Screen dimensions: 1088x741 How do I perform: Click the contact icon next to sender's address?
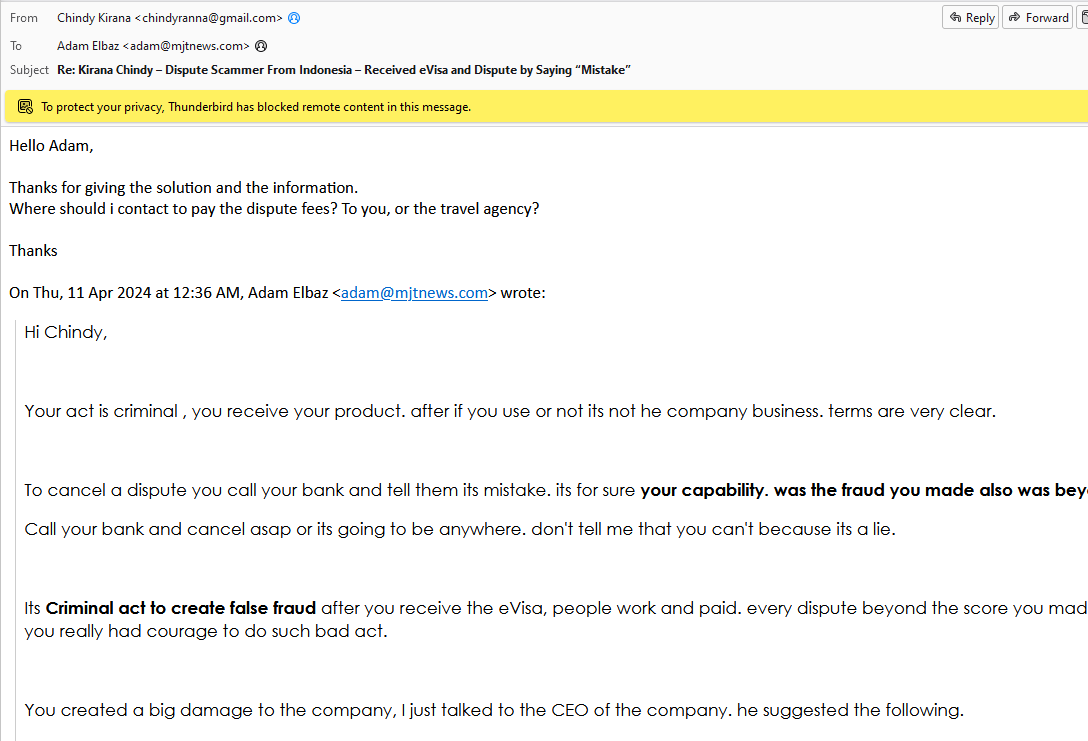click(x=294, y=18)
